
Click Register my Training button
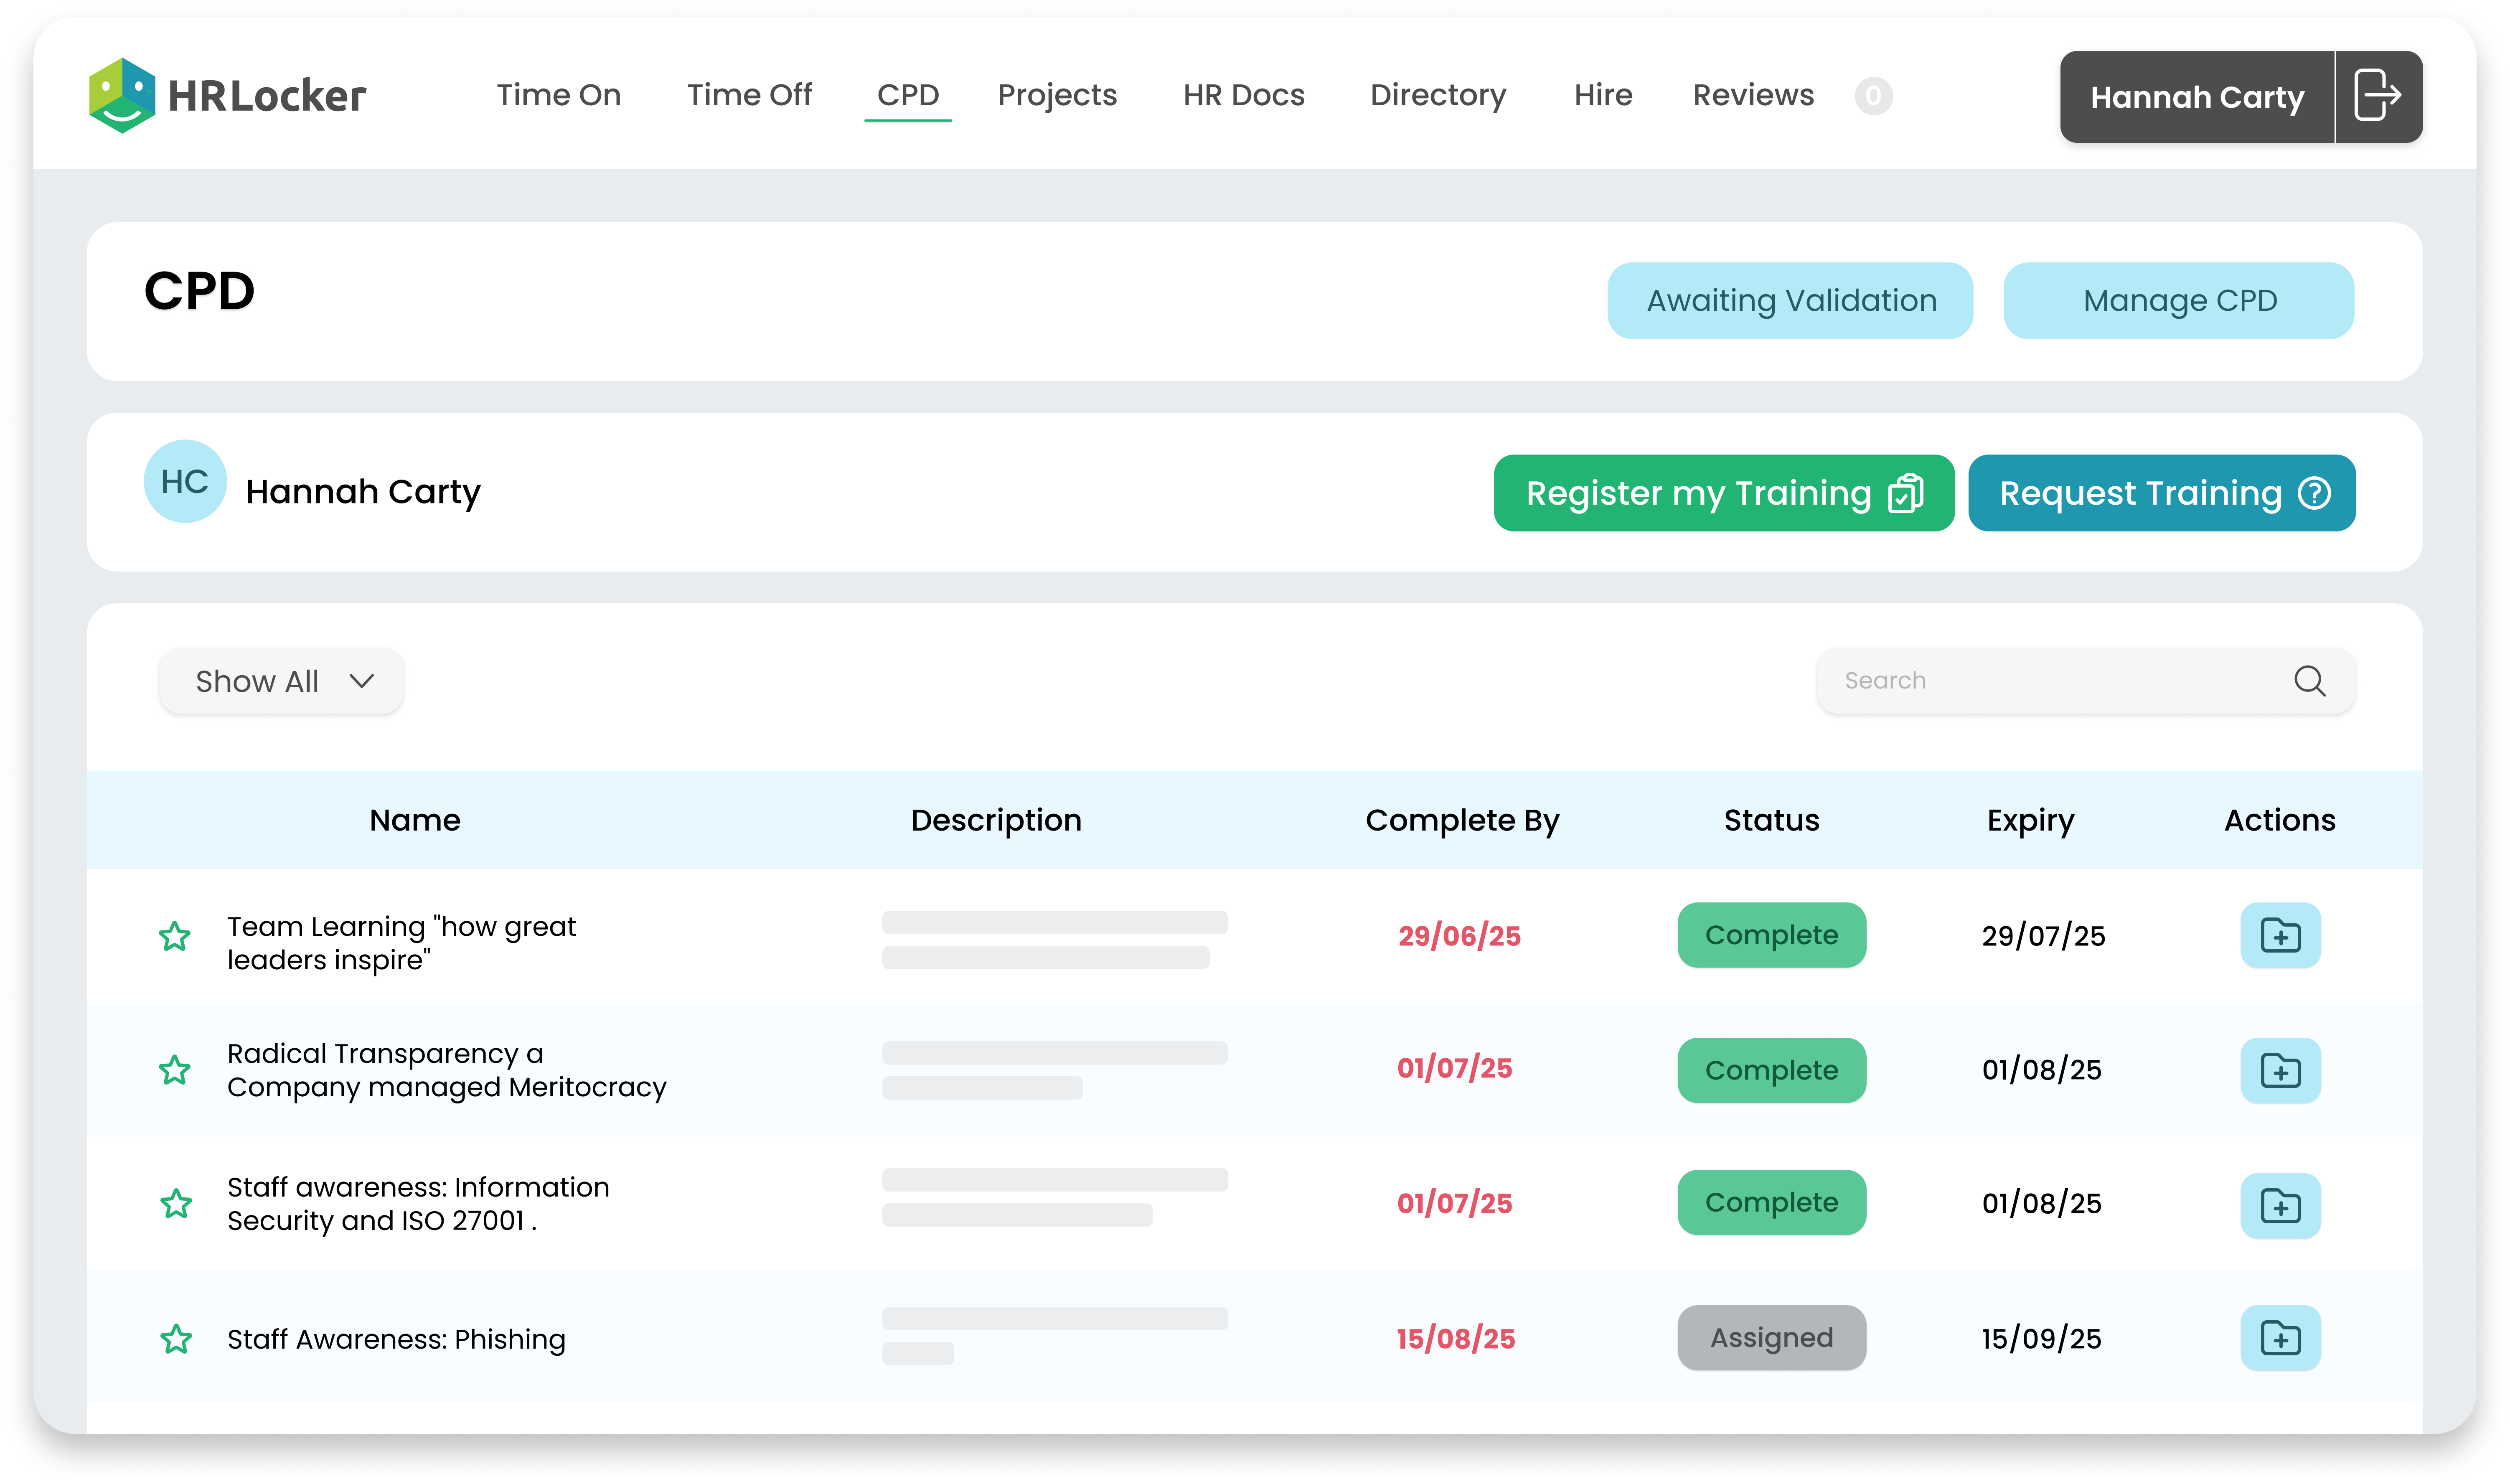pos(1723,493)
